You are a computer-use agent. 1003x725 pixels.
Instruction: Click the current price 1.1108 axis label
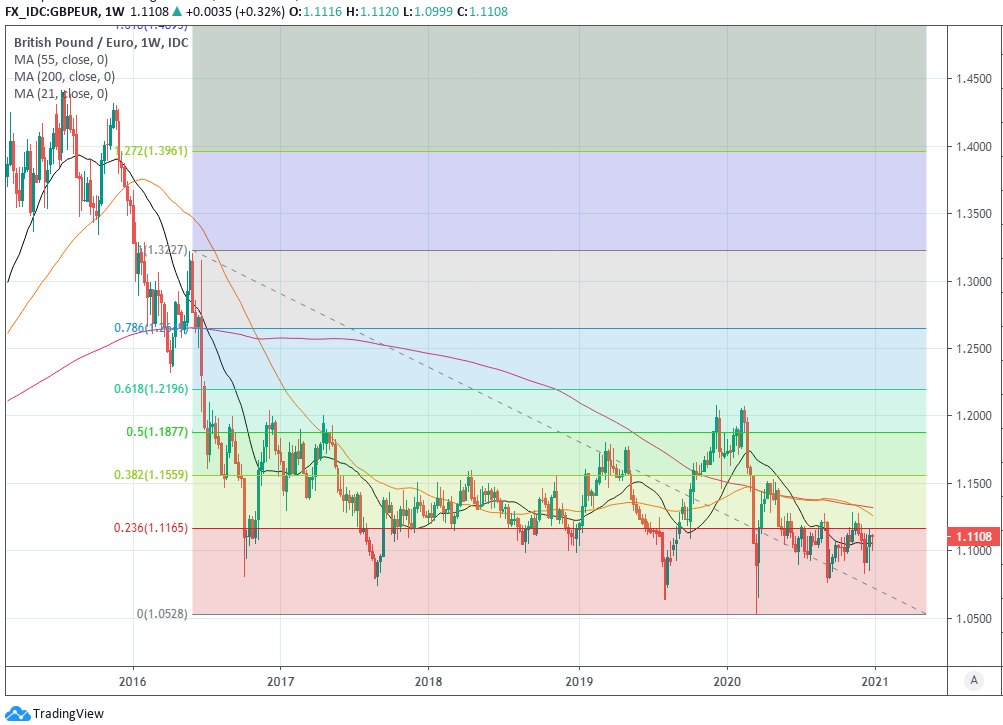[974, 537]
